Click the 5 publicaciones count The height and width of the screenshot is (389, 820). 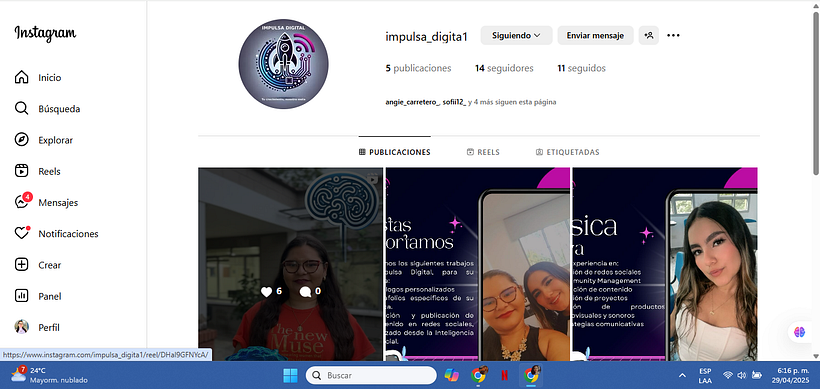418,68
